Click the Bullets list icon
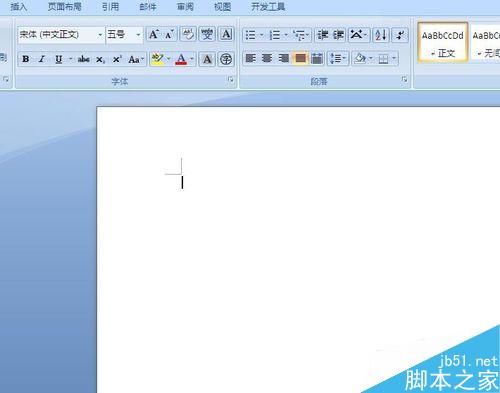This screenshot has width=500, height=393. pyautogui.click(x=250, y=35)
